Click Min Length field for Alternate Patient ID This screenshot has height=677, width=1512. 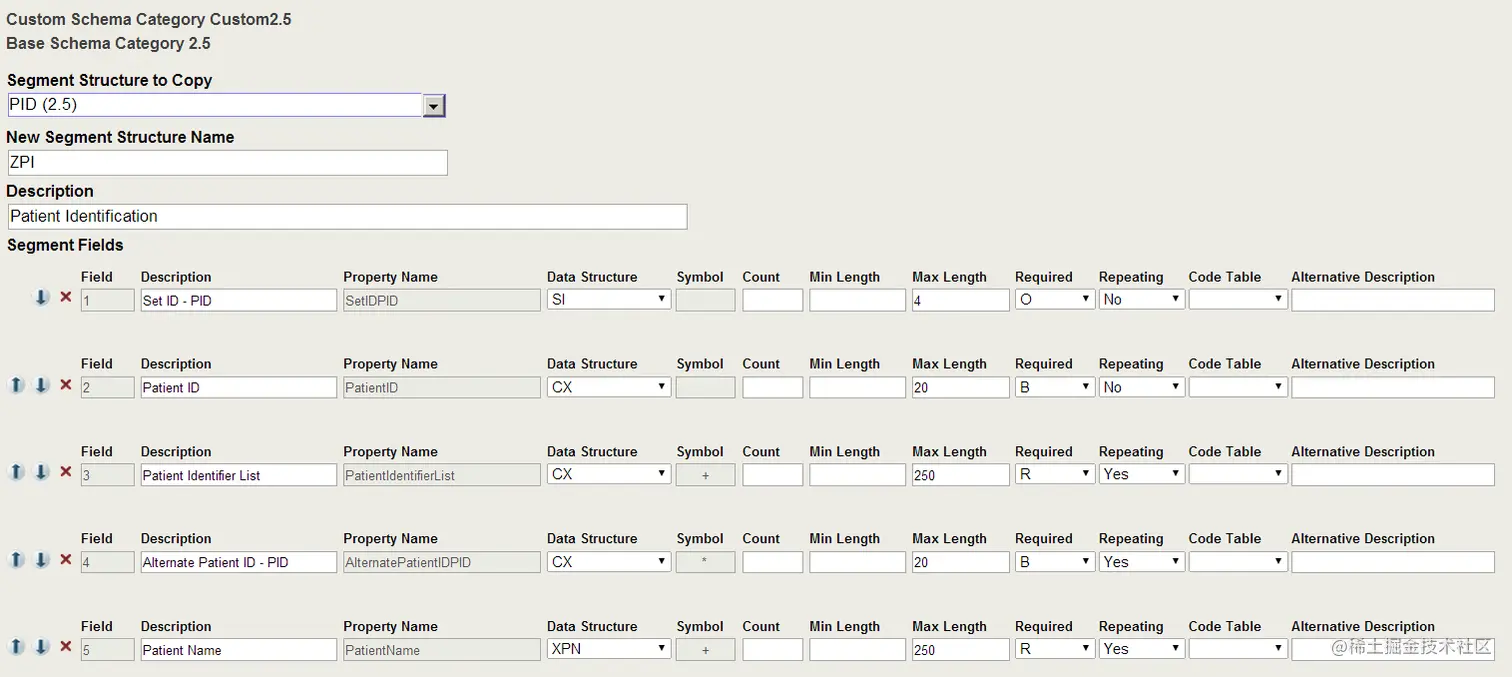pyautogui.click(x=857, y=562)
